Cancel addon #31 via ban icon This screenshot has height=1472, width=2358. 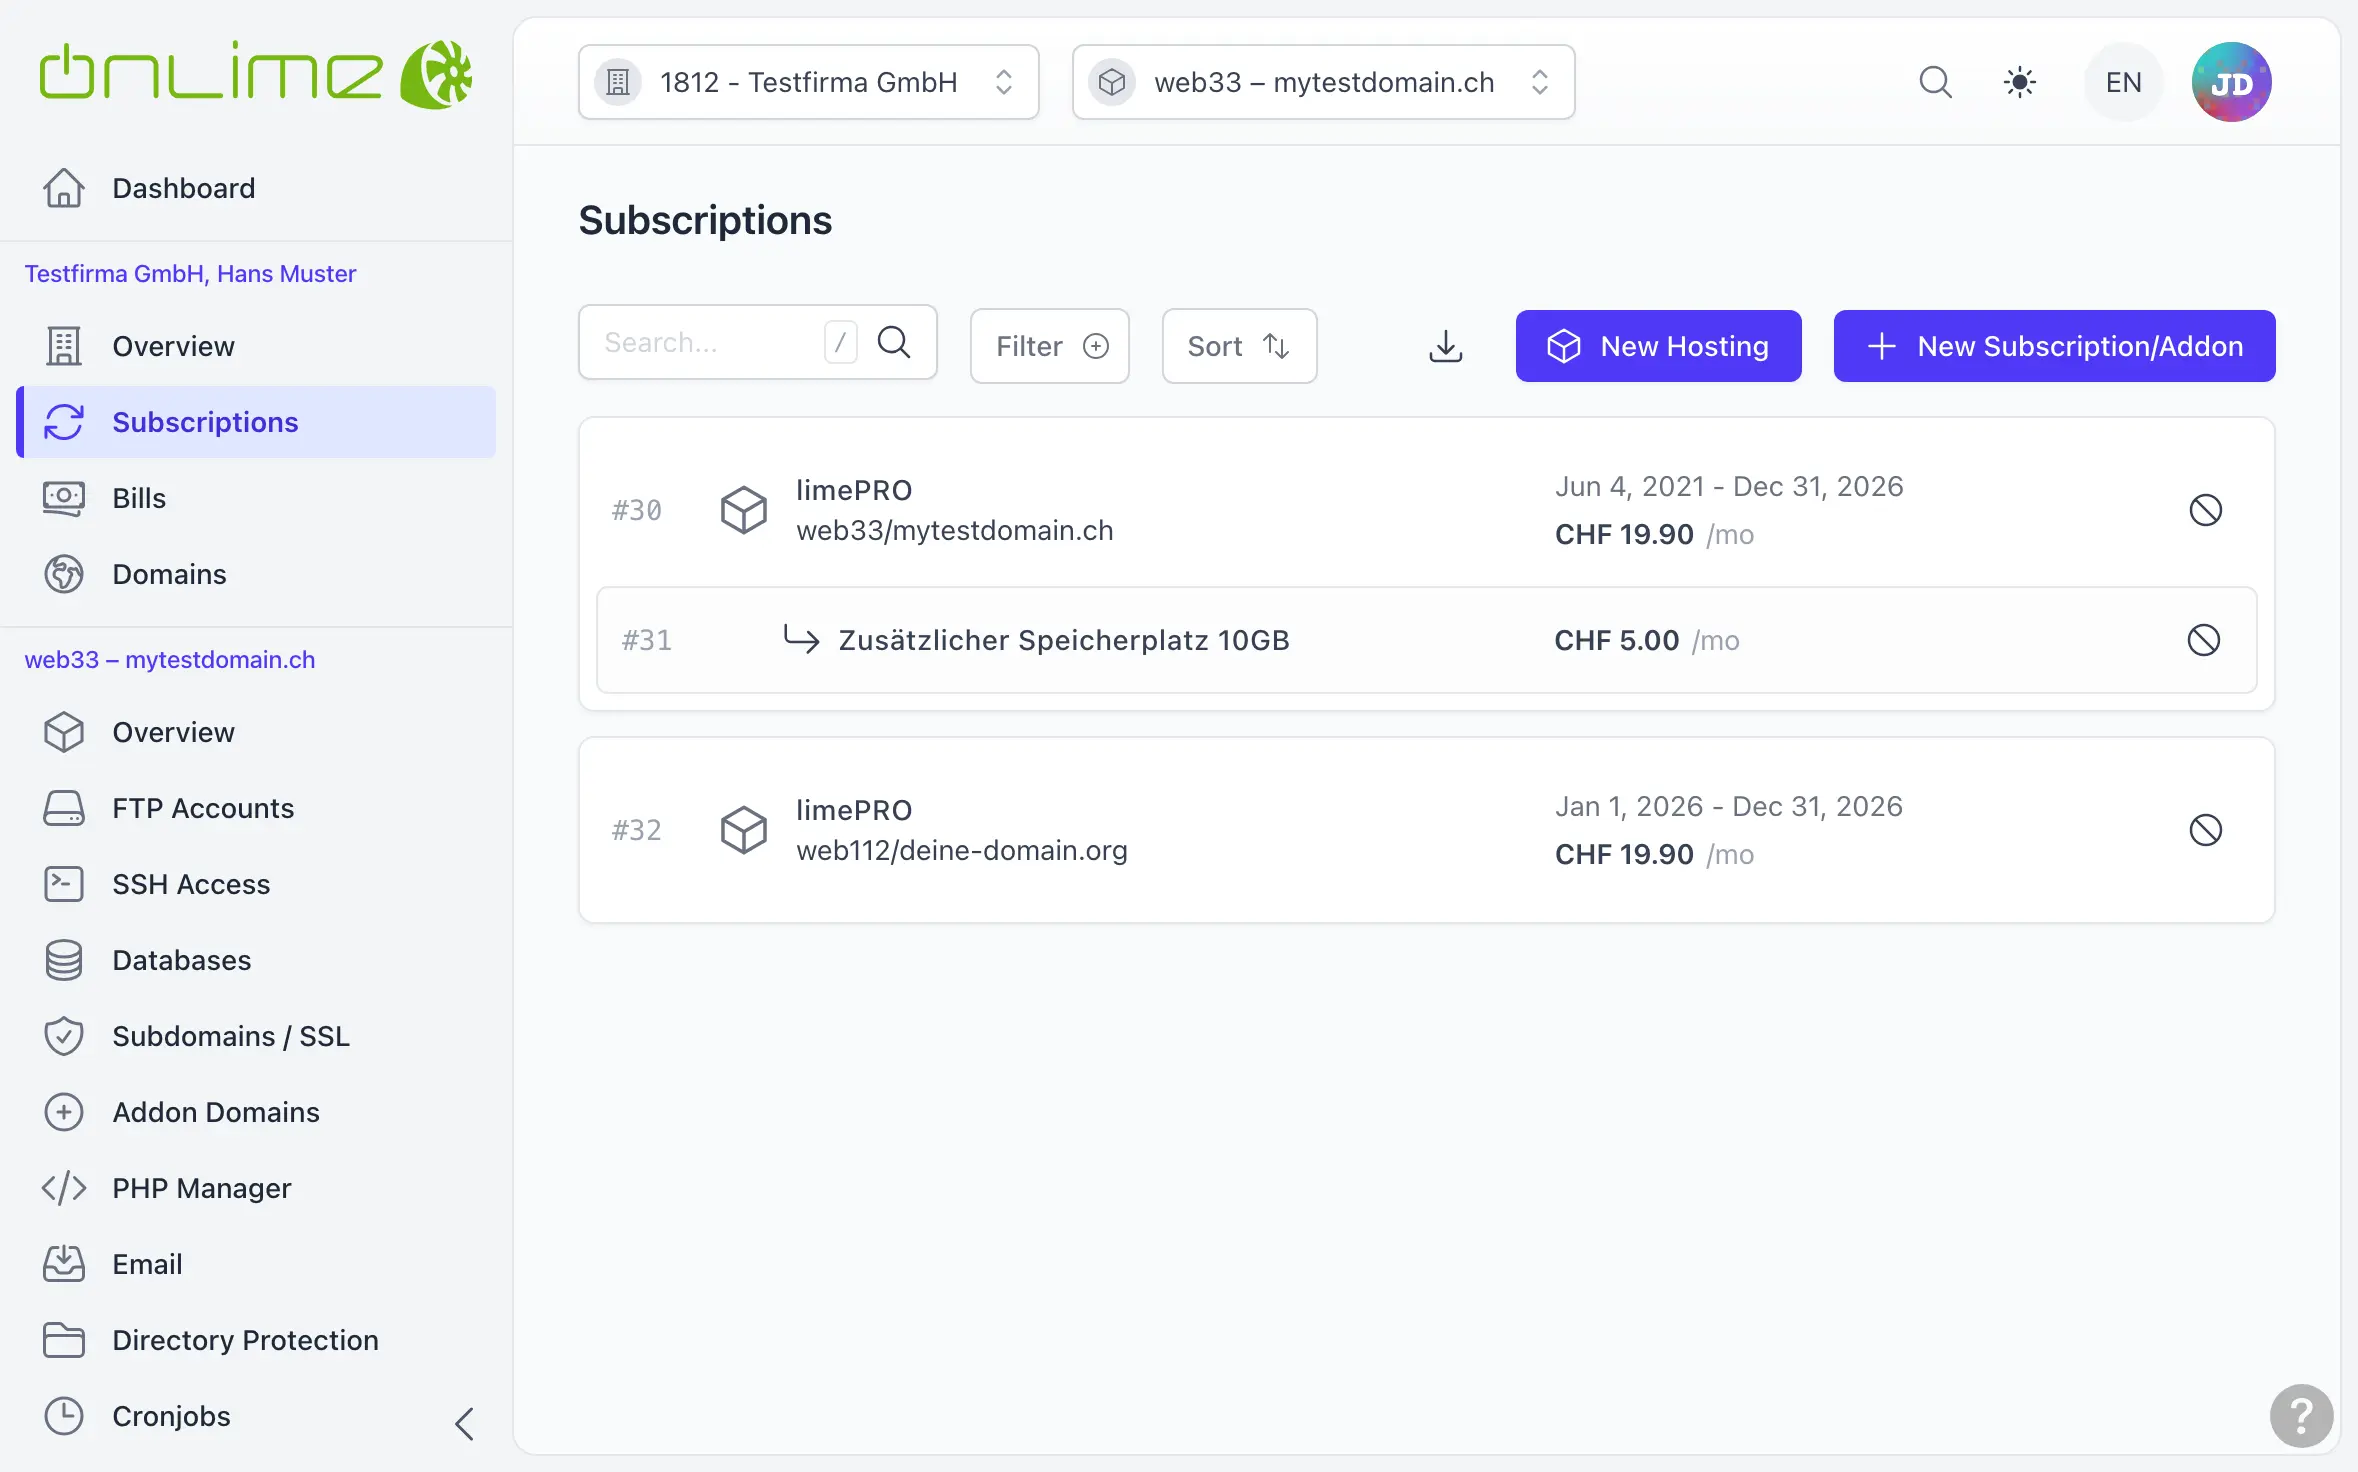tap(2203, 640)
